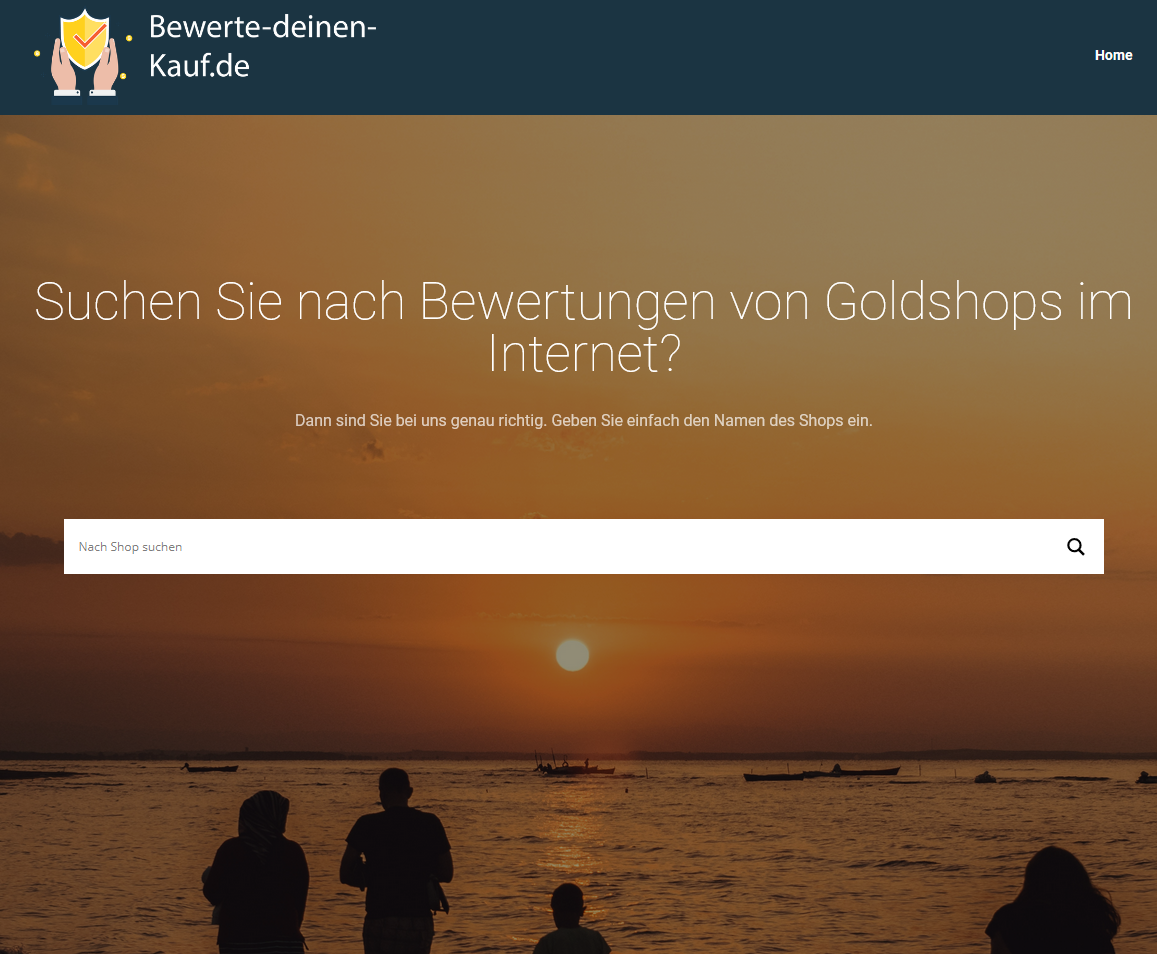1157x954 pixels.
Task: Select the subtitle 'Dann sind Sie bei uns genau richtig'
Action: [x=420, y=421]
